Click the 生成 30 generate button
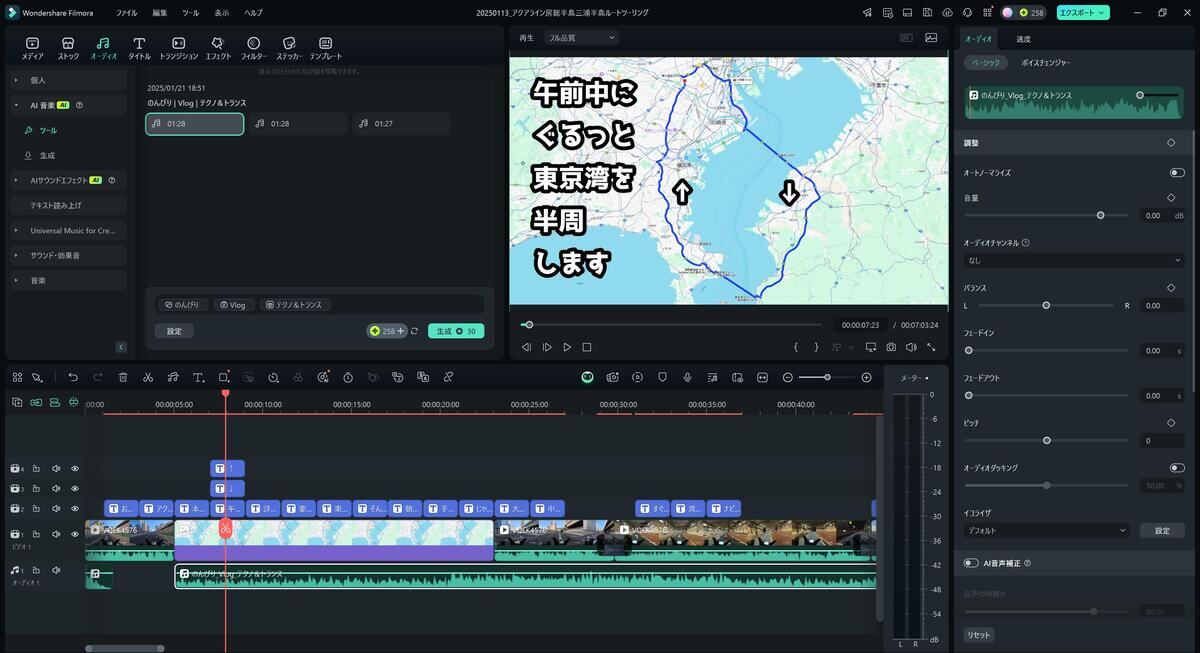1200x653 pixels. point(456,331)
